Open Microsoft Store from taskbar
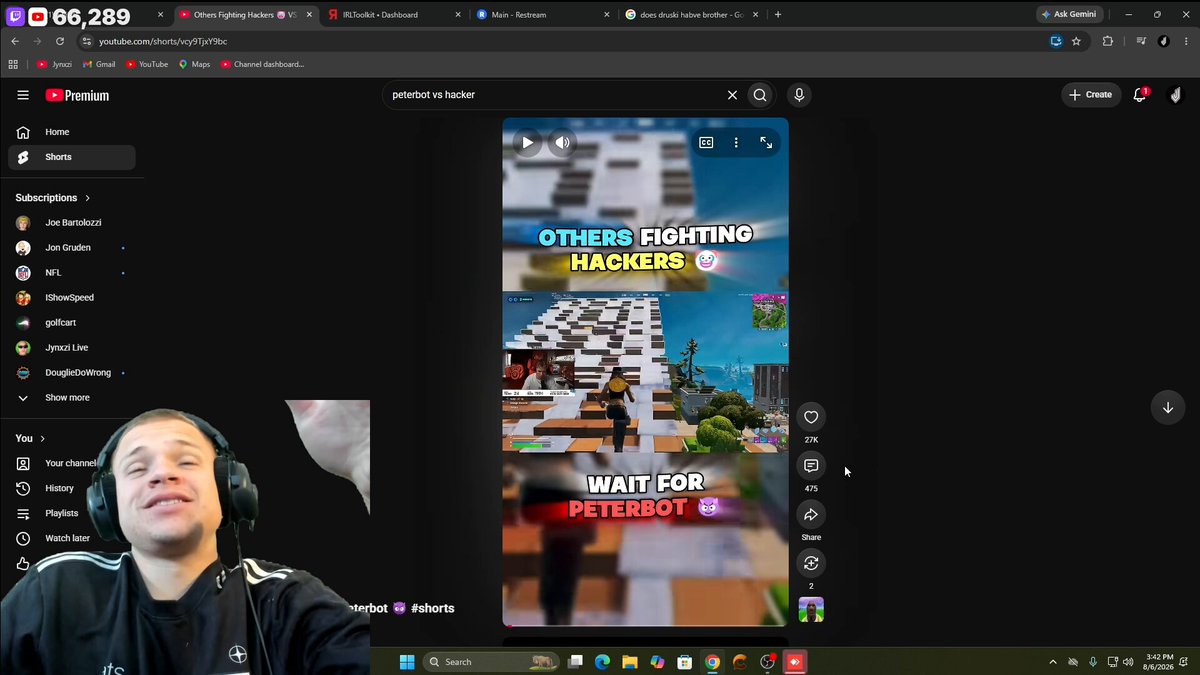1200x675 pixels. [685, 662]
